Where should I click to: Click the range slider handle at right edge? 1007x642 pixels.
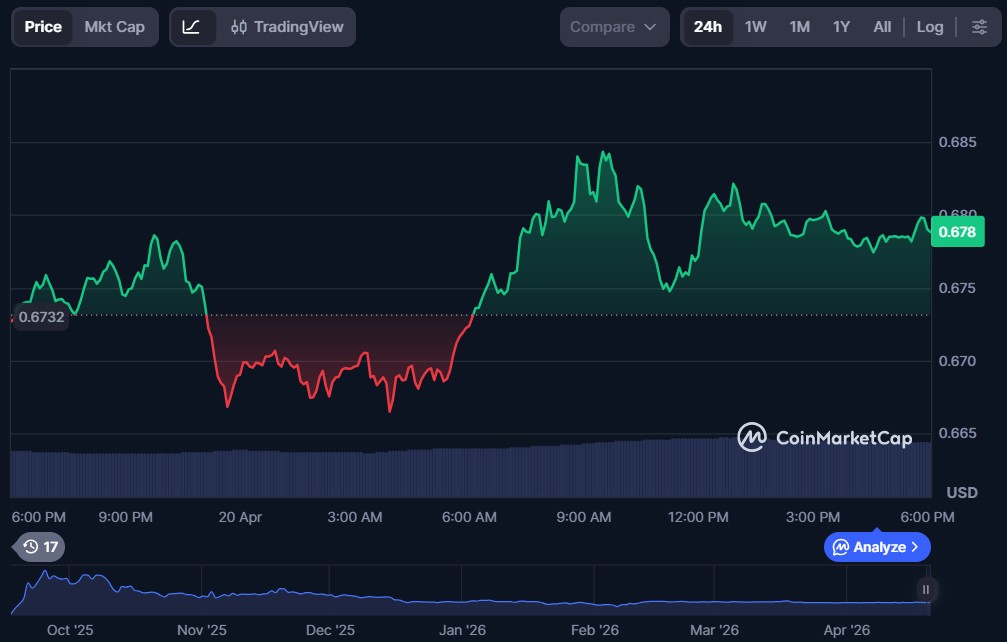[926, 589]
